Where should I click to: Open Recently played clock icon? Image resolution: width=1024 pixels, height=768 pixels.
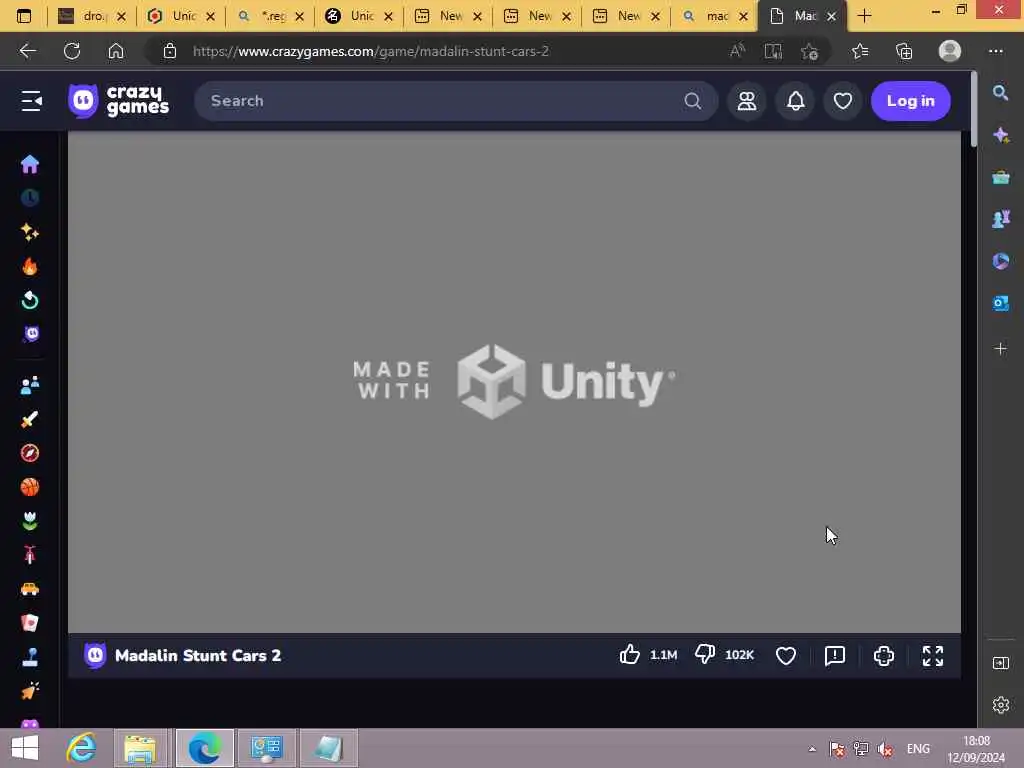point(30,197)
